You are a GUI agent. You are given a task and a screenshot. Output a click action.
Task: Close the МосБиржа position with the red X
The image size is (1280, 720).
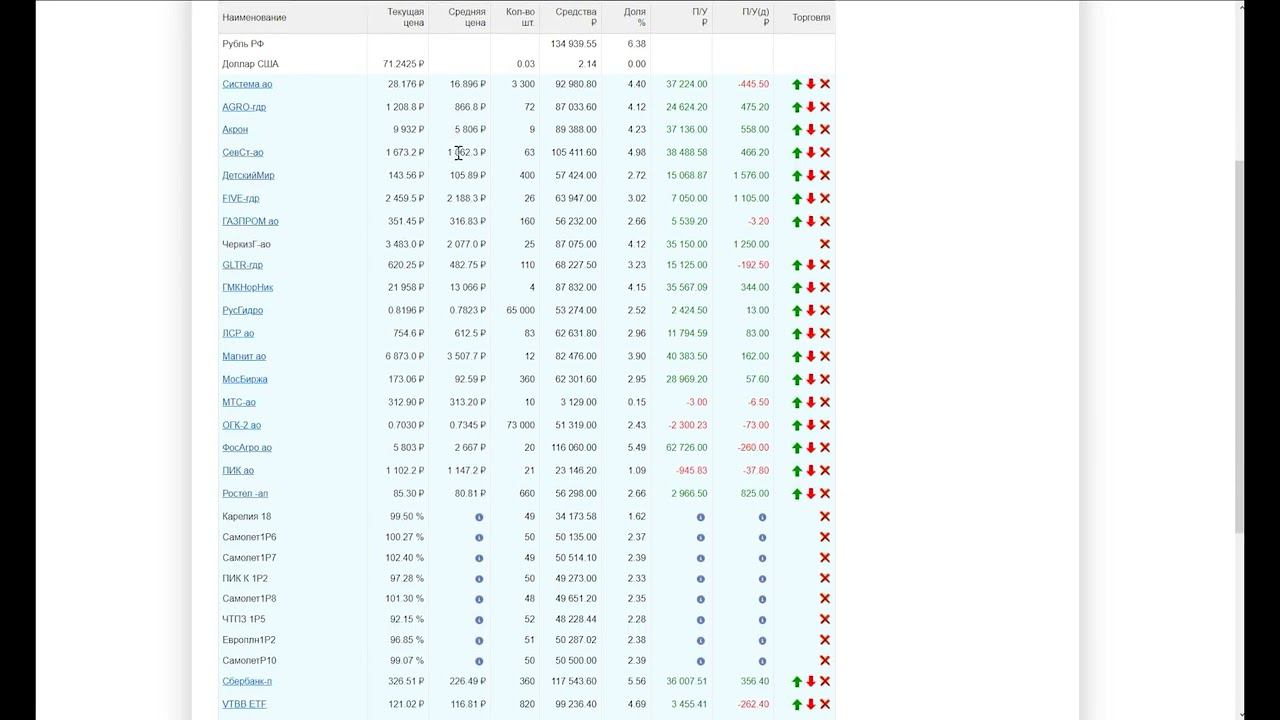point(825,380)
